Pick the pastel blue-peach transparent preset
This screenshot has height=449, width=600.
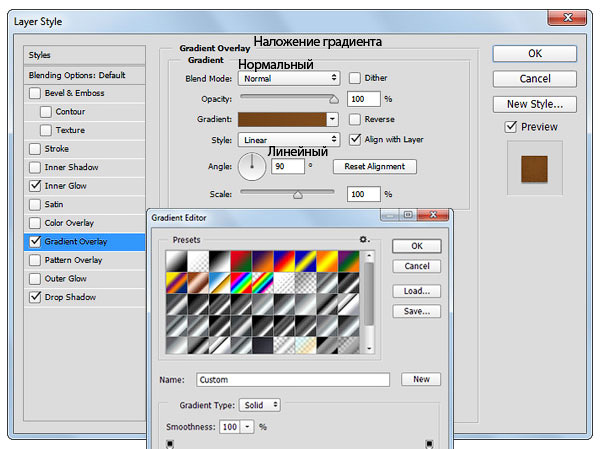[305, 345]
